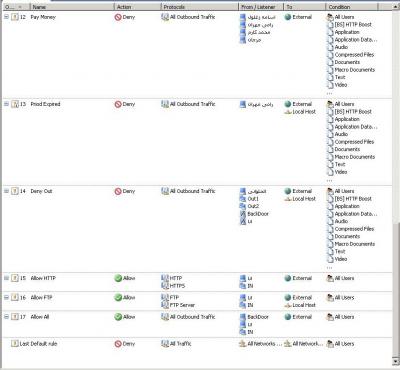Image resolution: width=400 pixels, height=370 pixels.
Task: Click the All Users icon in Allow All rule
Action: coord(330,317)
